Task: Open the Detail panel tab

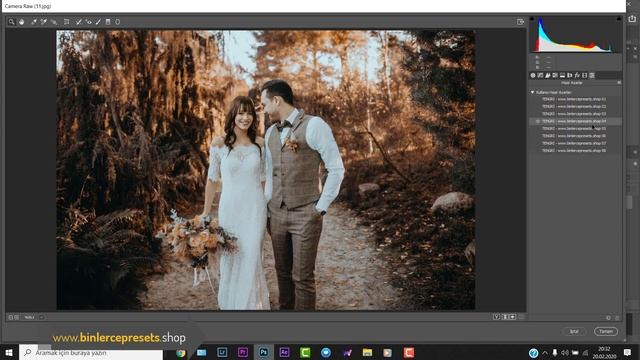Action: pyautogui.click(x=548, y=76)
